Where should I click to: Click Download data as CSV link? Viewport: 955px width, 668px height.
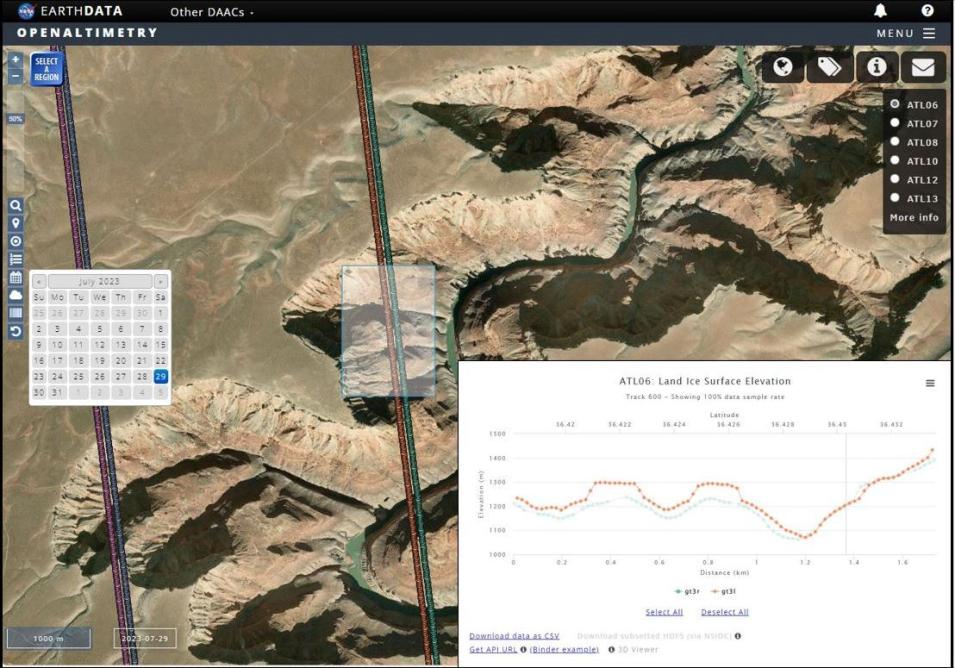point(514,636)
